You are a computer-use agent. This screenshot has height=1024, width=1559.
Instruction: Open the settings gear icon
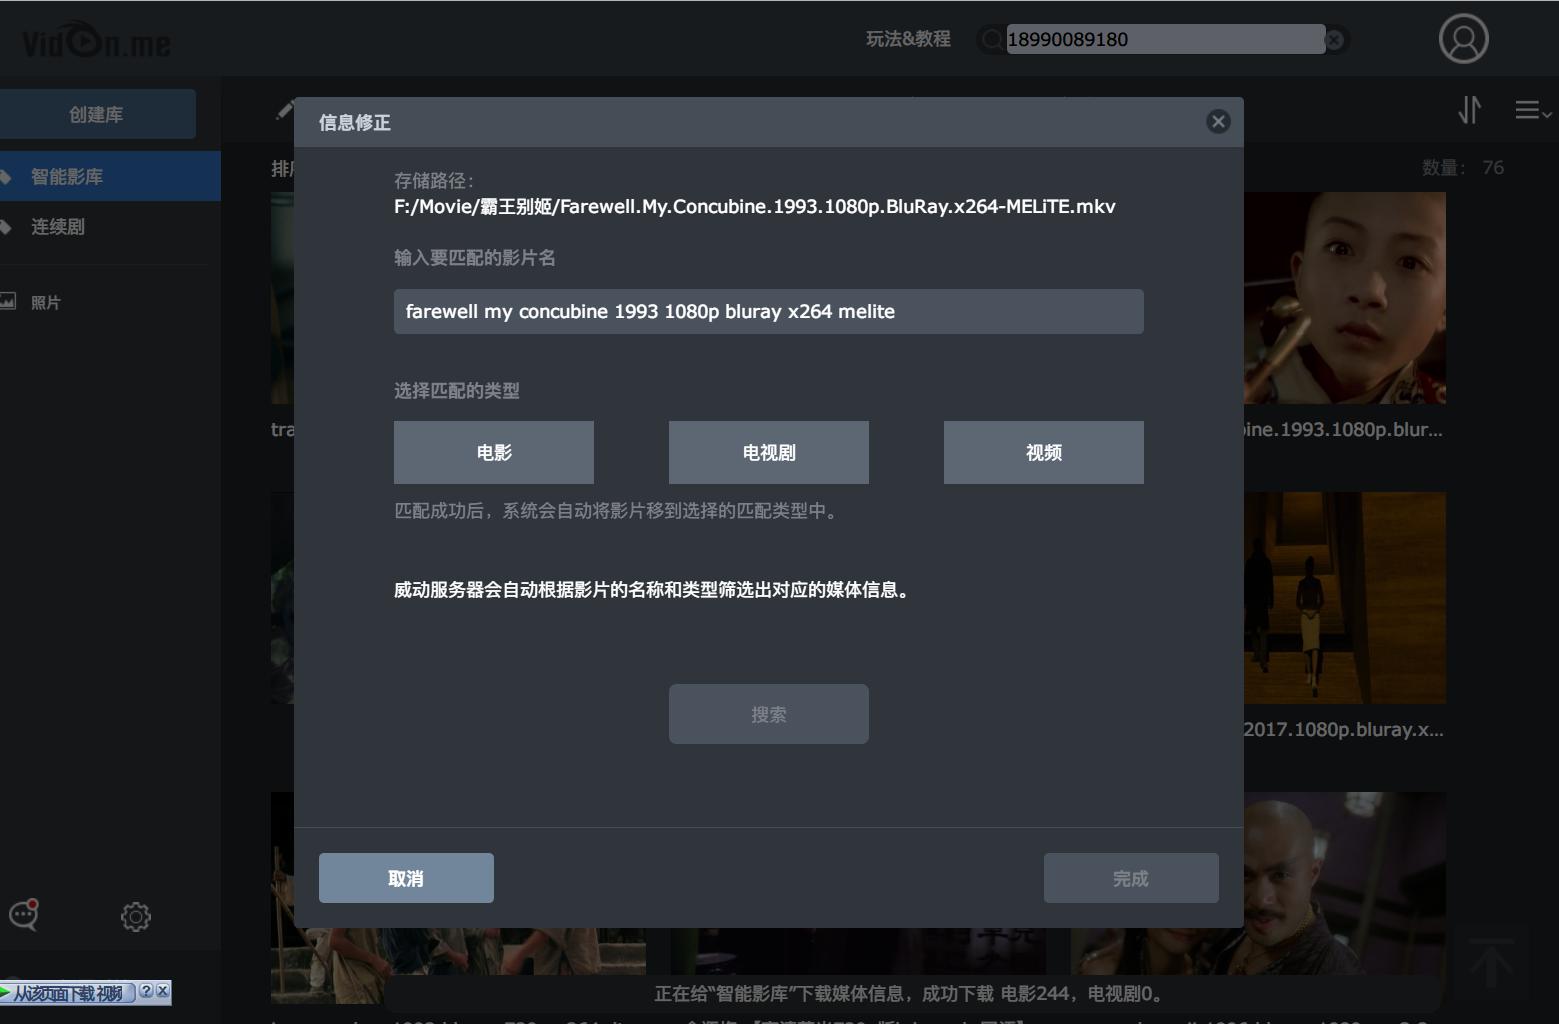click(x=136, y=916)
